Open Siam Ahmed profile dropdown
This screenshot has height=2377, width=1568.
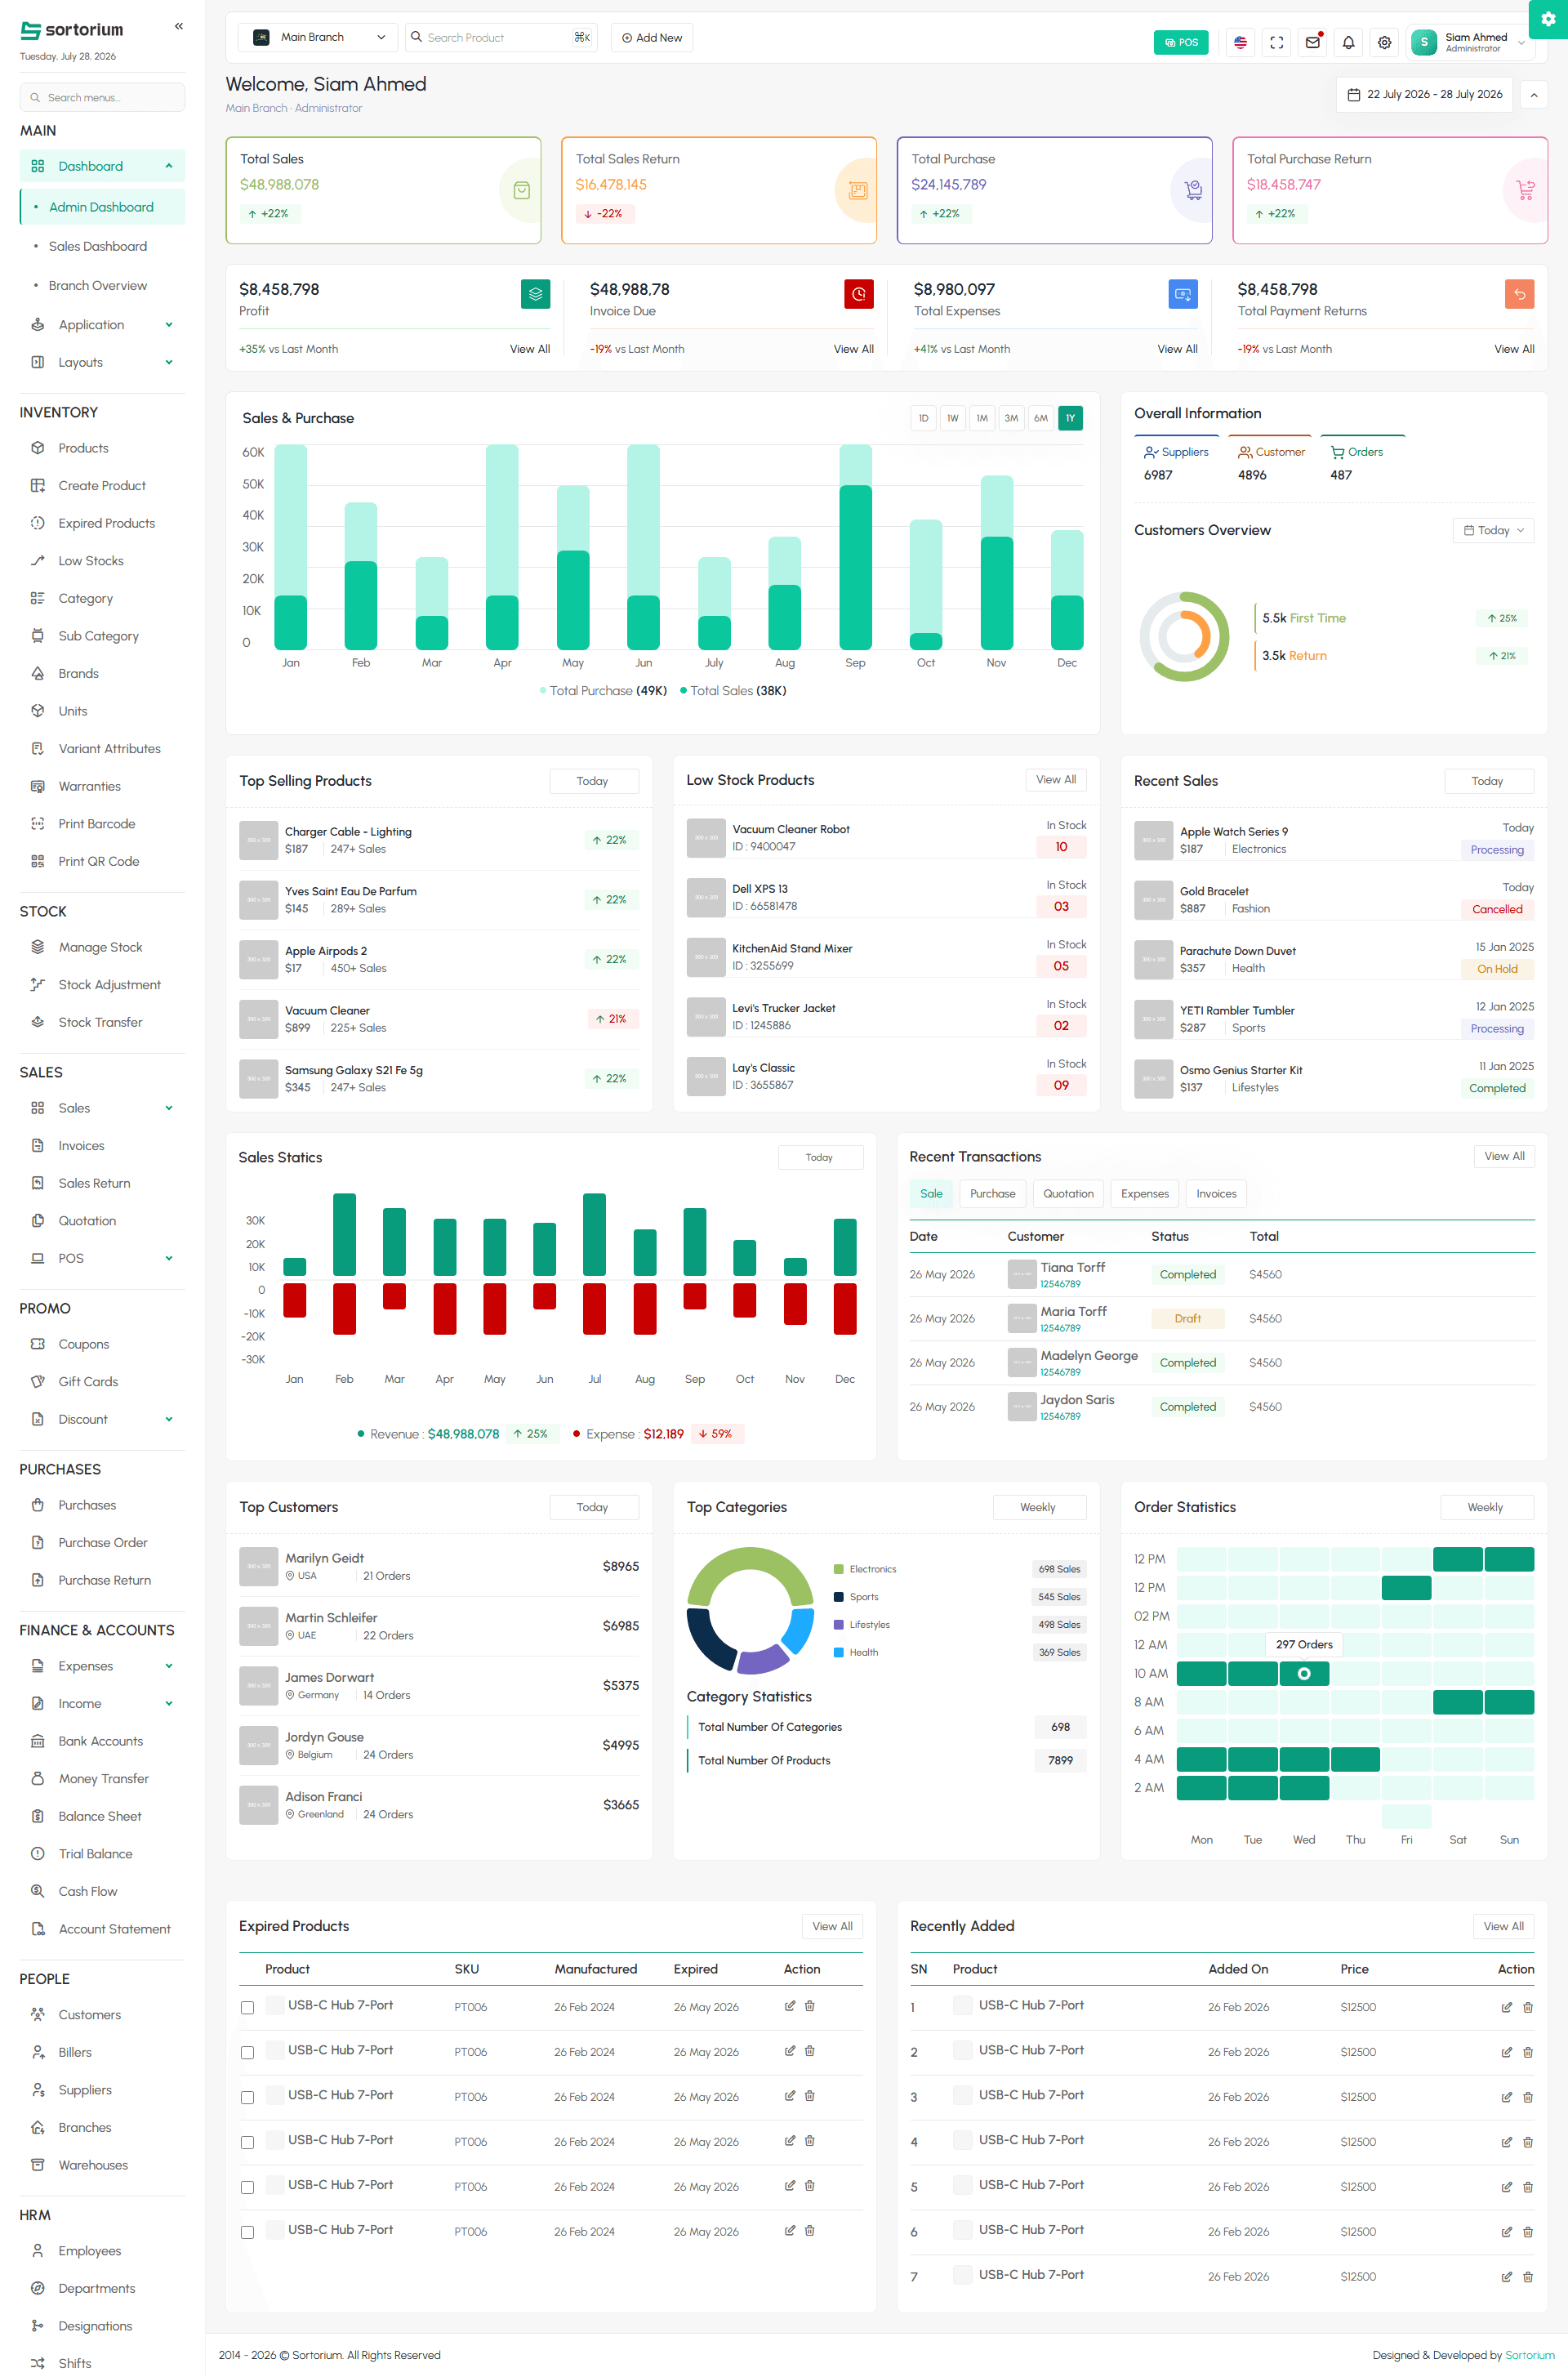pos(1470,42)
